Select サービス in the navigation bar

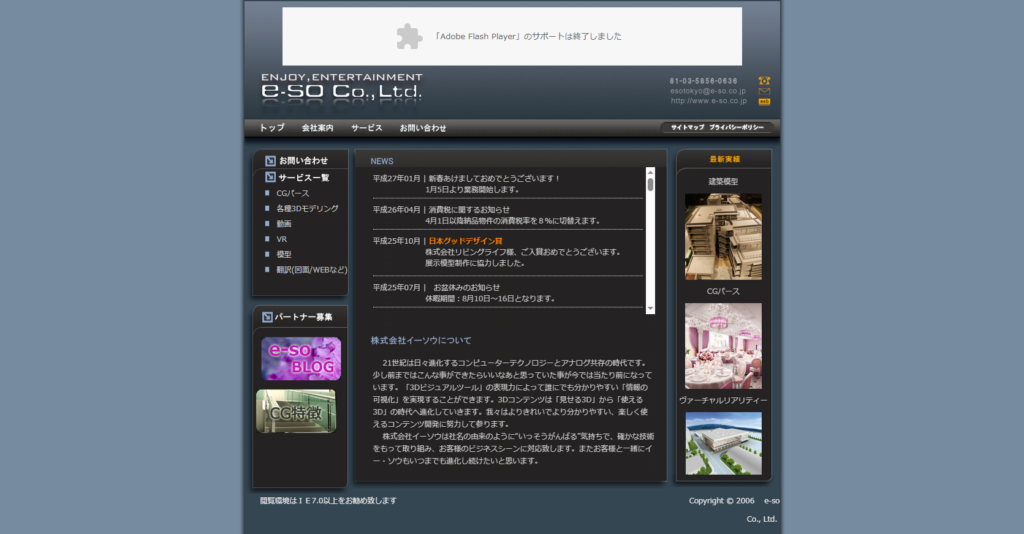coord(366,128)
